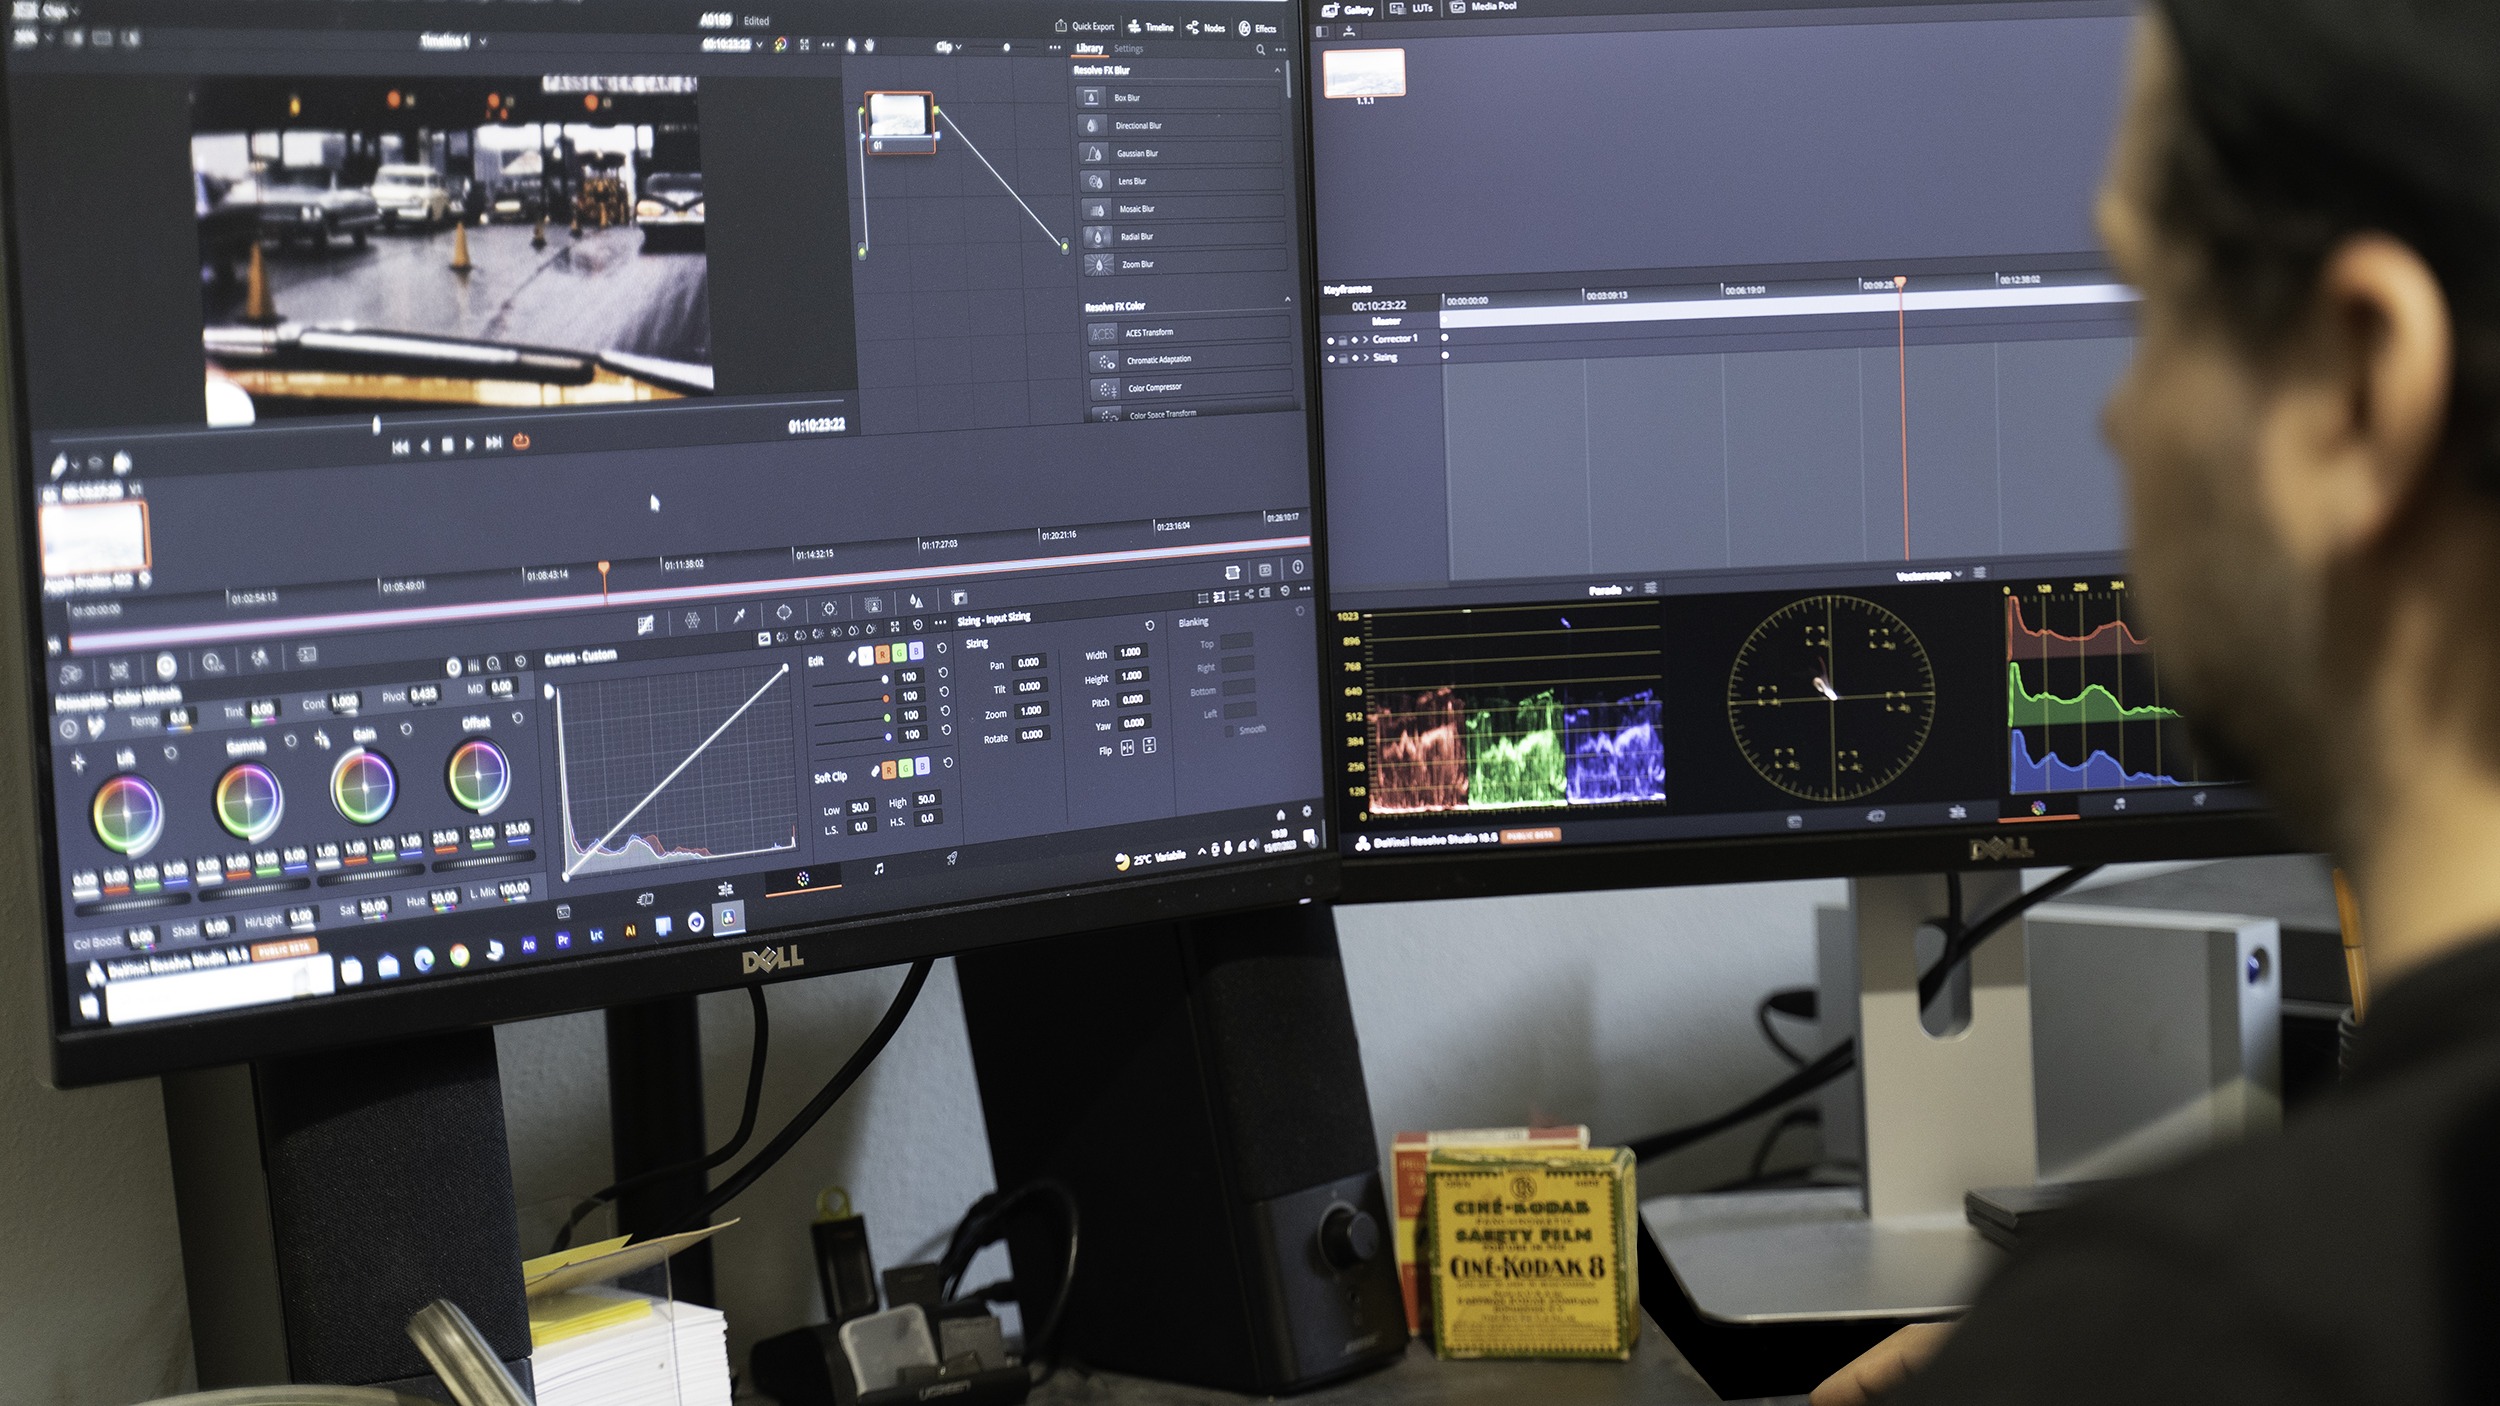
Task: Pick the Mosaic Blur effect icon
Action: [x=1097, y=209]
